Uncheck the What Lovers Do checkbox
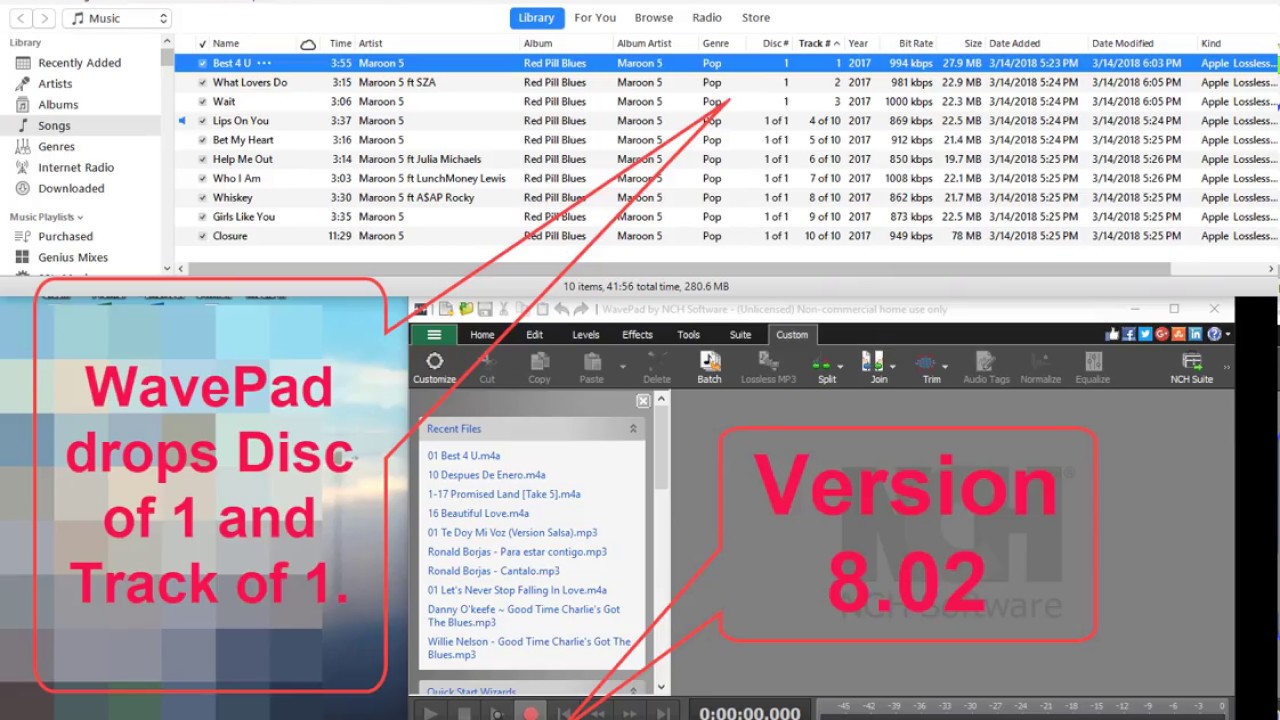Screen dimensions: 1280x720 pos(202,82)
